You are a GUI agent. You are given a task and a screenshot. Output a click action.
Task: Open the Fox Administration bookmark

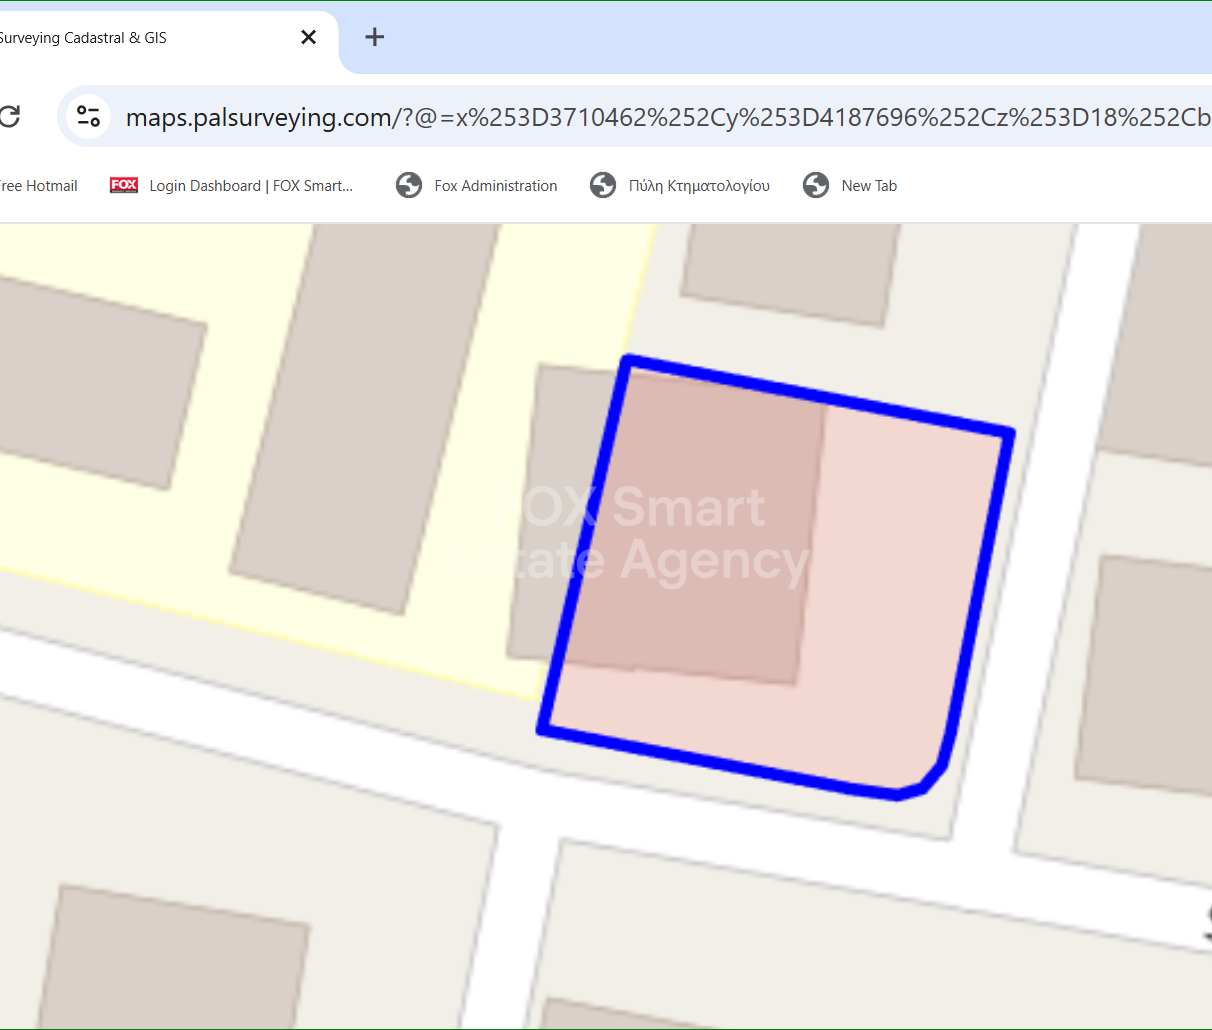[x=477, y=186]
